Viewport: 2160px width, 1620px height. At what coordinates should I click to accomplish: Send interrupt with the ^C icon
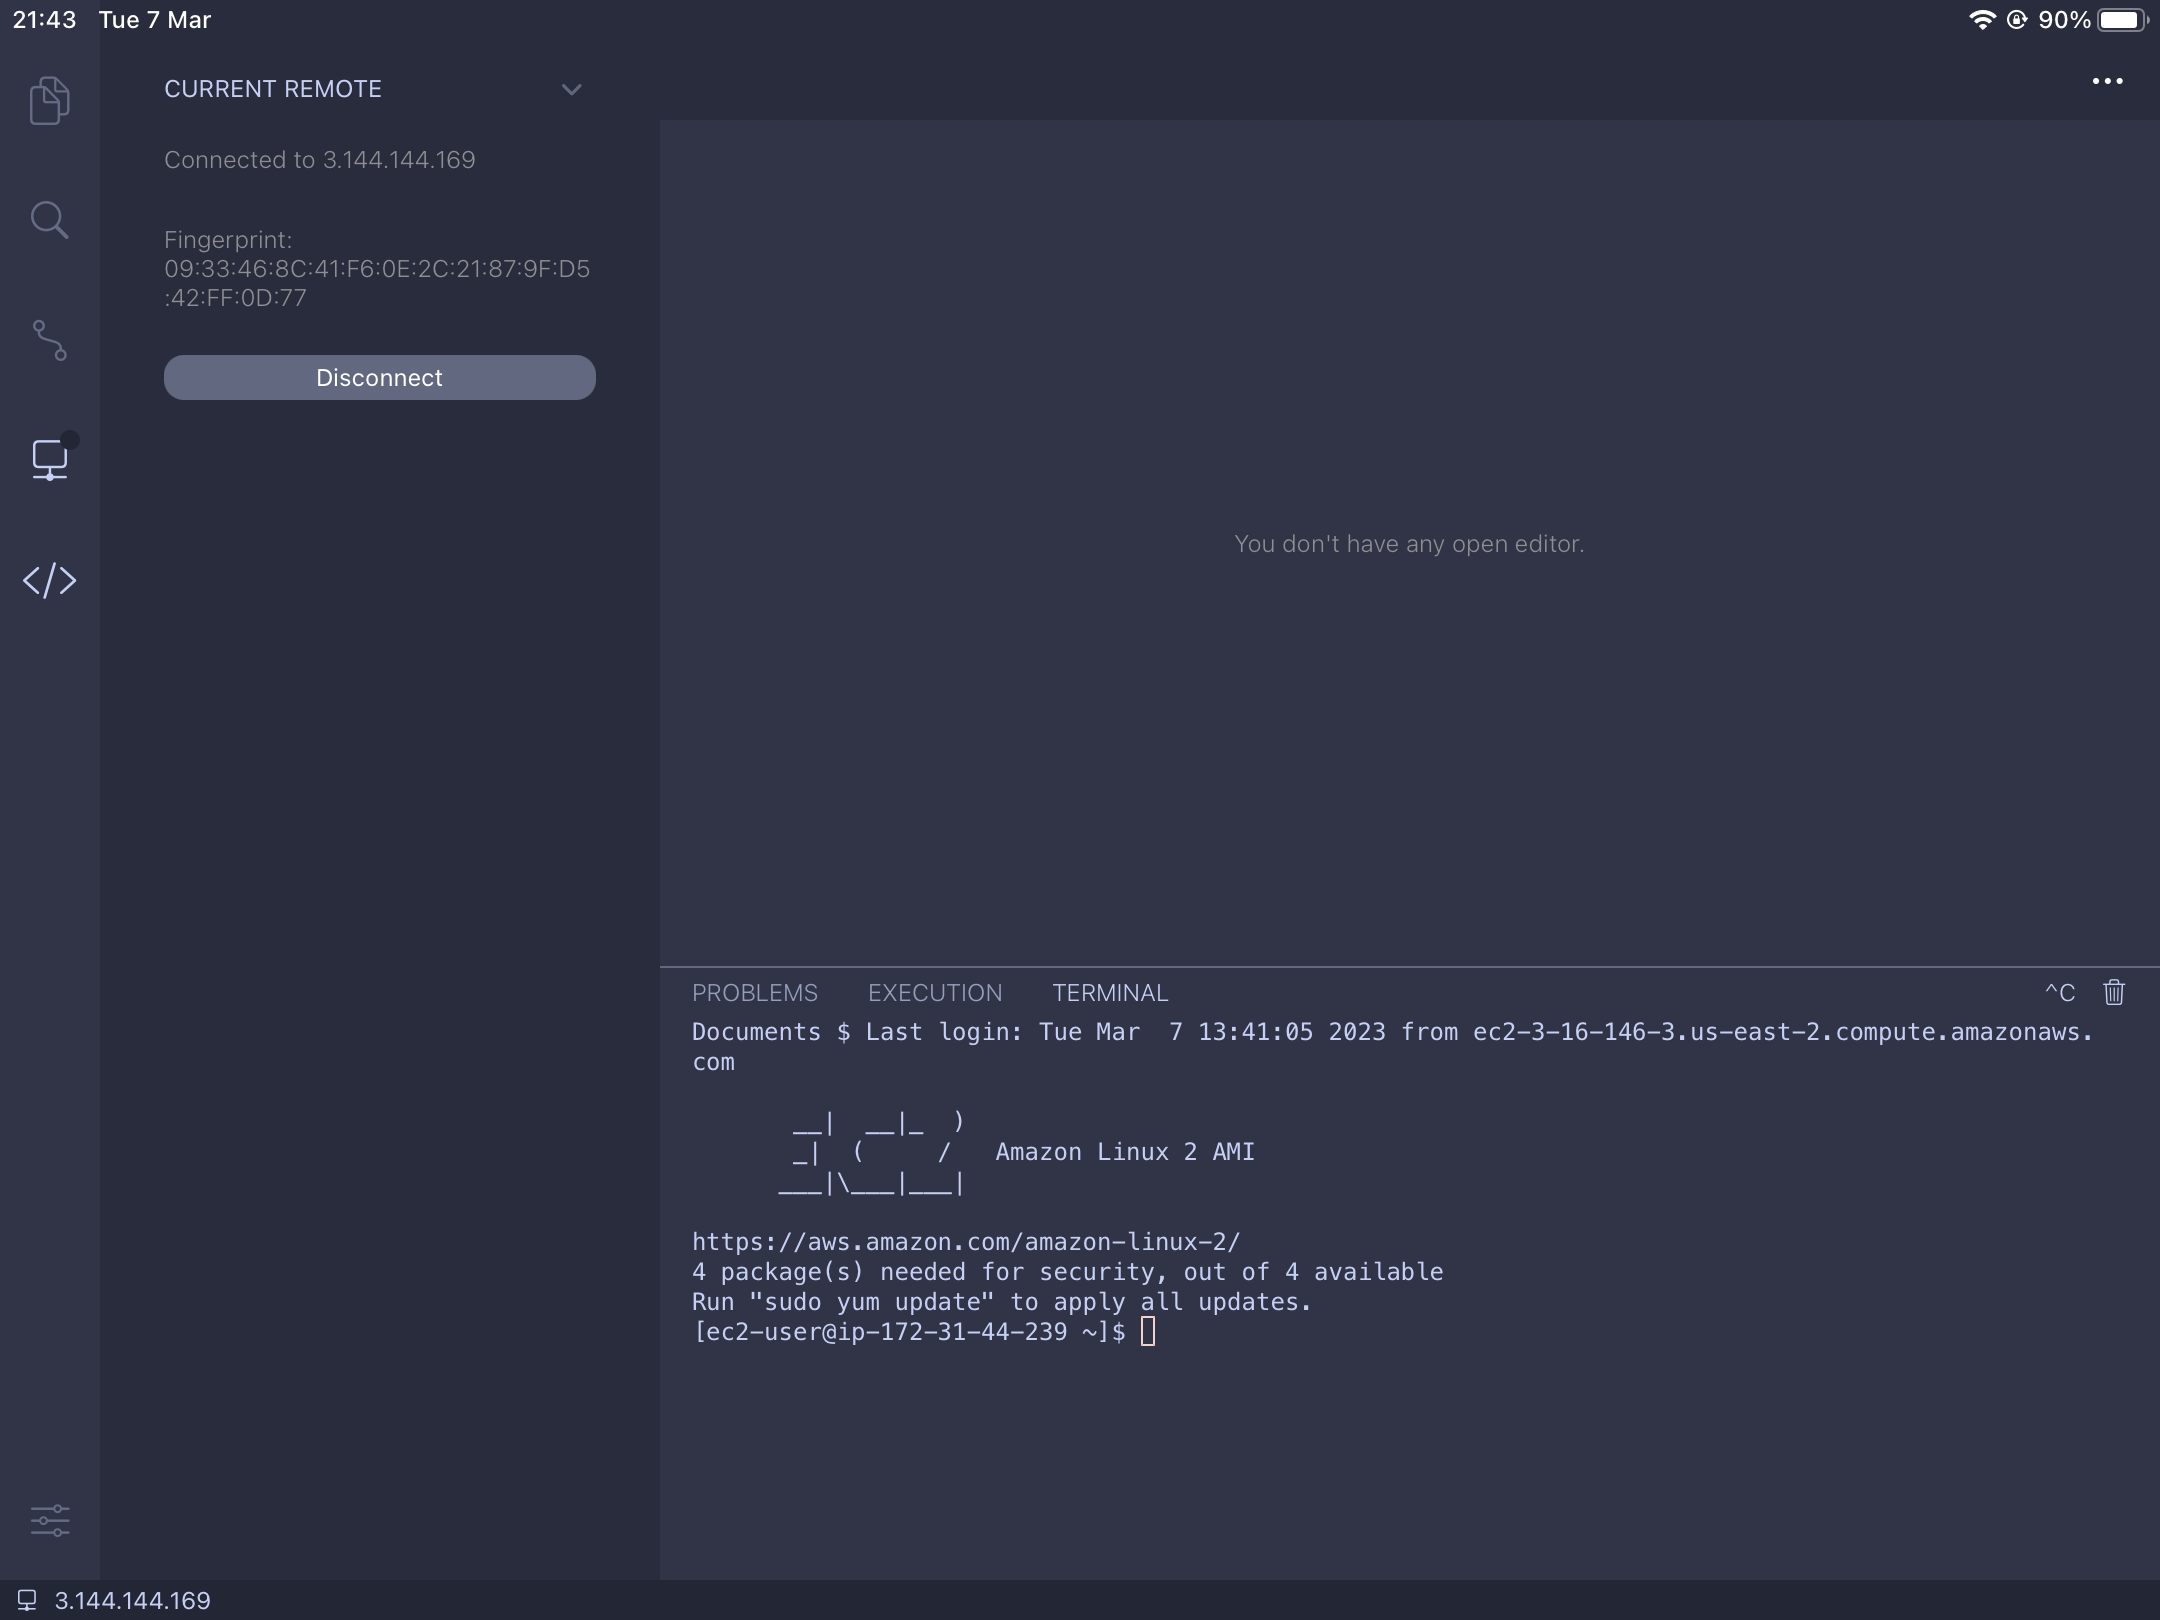tap(2059, 992)
